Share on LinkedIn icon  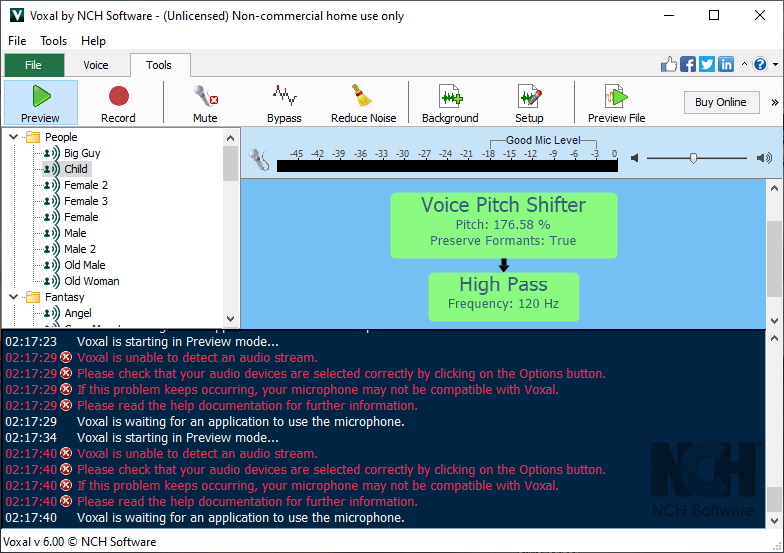pos(726,64)
